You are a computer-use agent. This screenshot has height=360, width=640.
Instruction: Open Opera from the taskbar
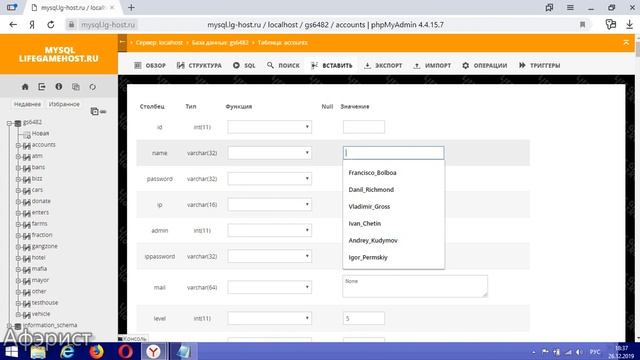(x=125, y=351)
